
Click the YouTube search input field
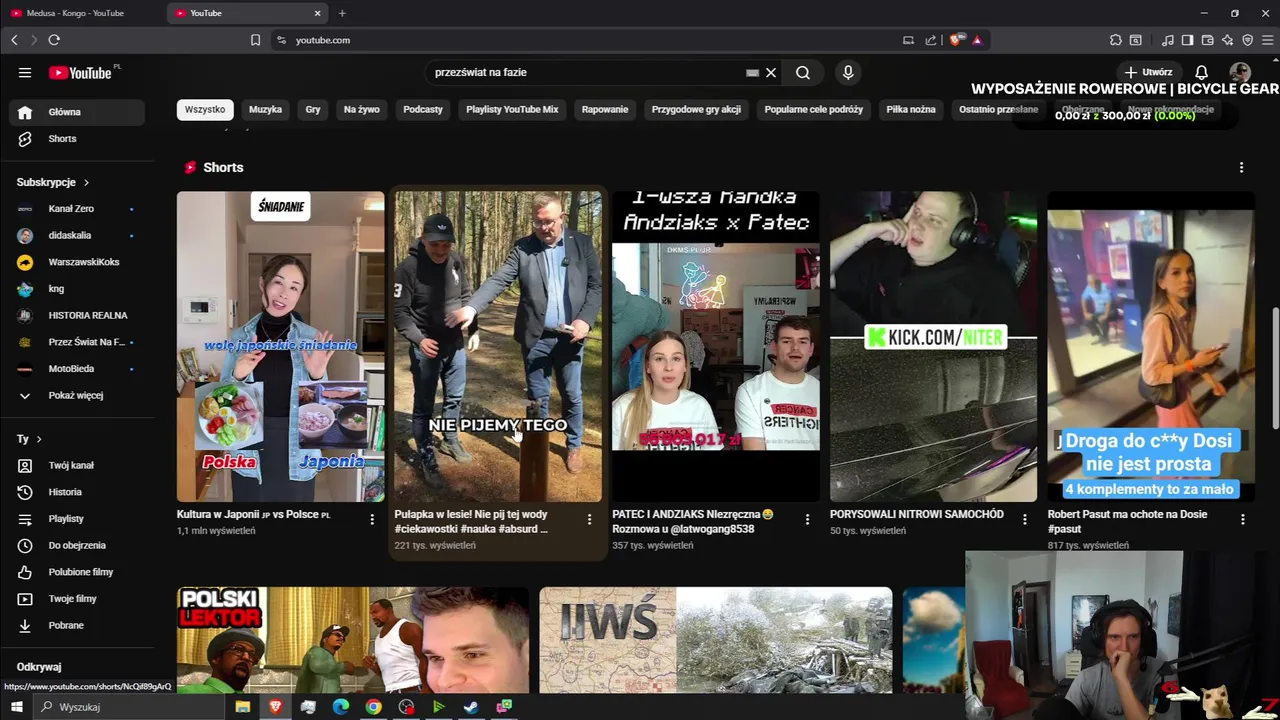pyautogui.click(x=585, y=72)
